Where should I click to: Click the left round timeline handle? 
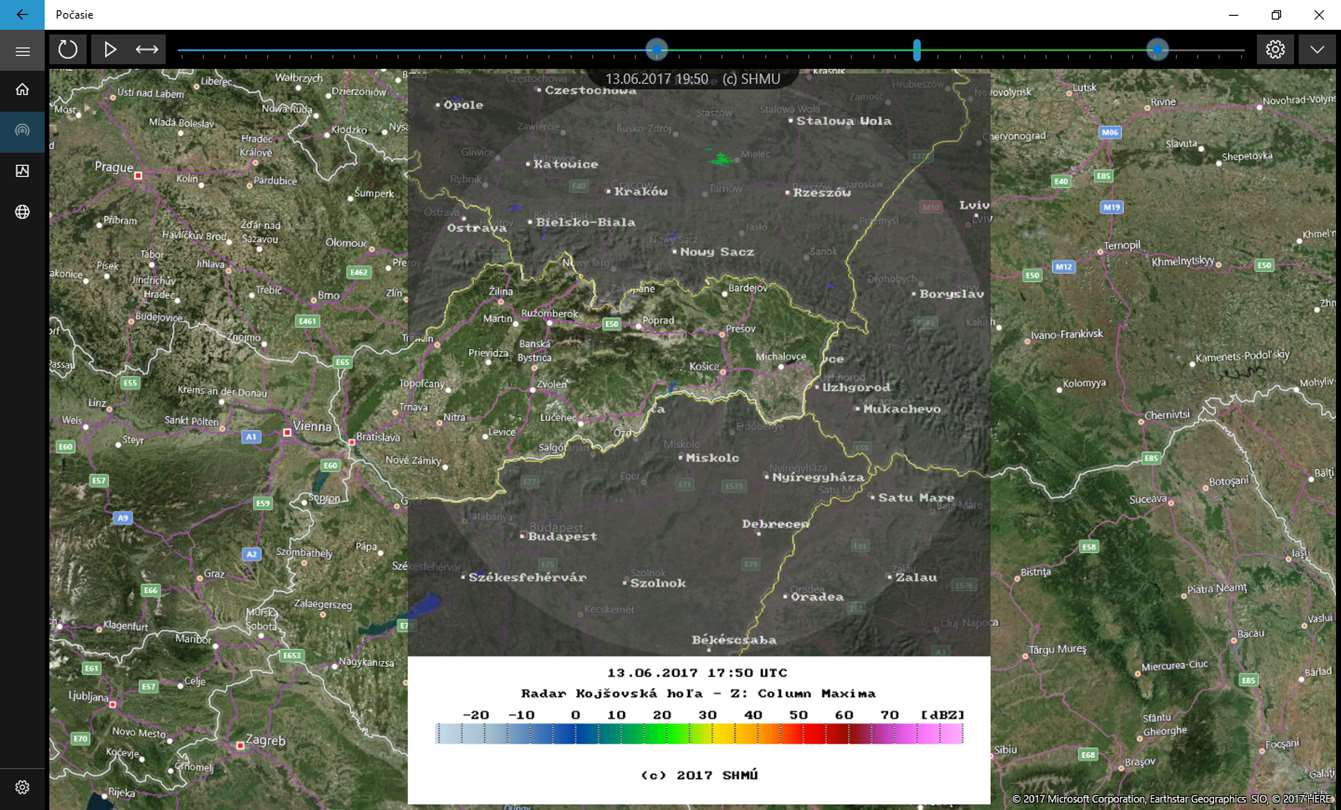pyautogui.click(x=656, y=49)
